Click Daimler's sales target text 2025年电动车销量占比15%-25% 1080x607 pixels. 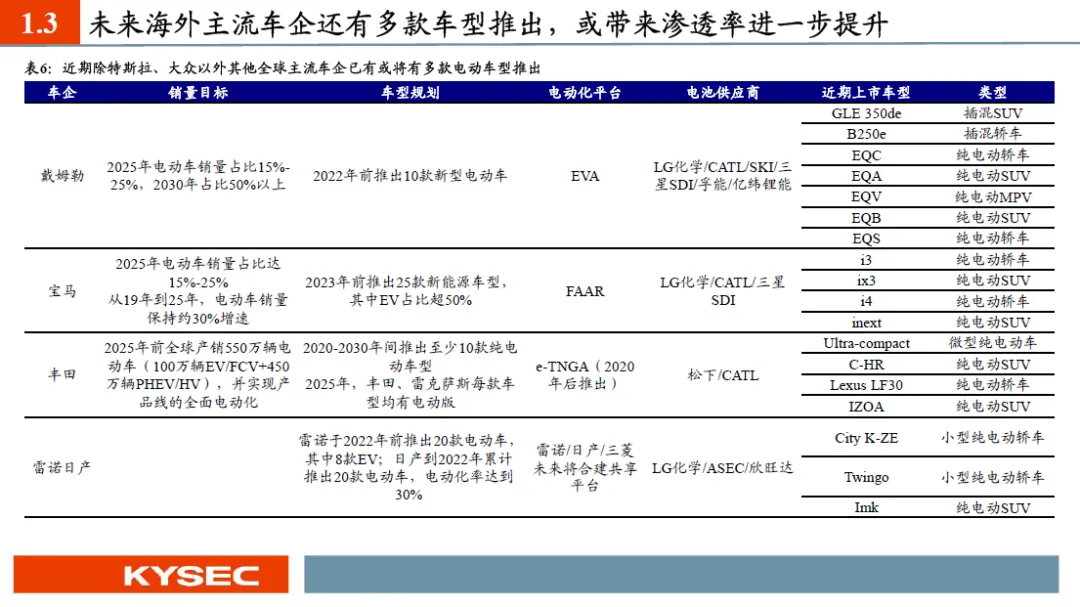198,176
